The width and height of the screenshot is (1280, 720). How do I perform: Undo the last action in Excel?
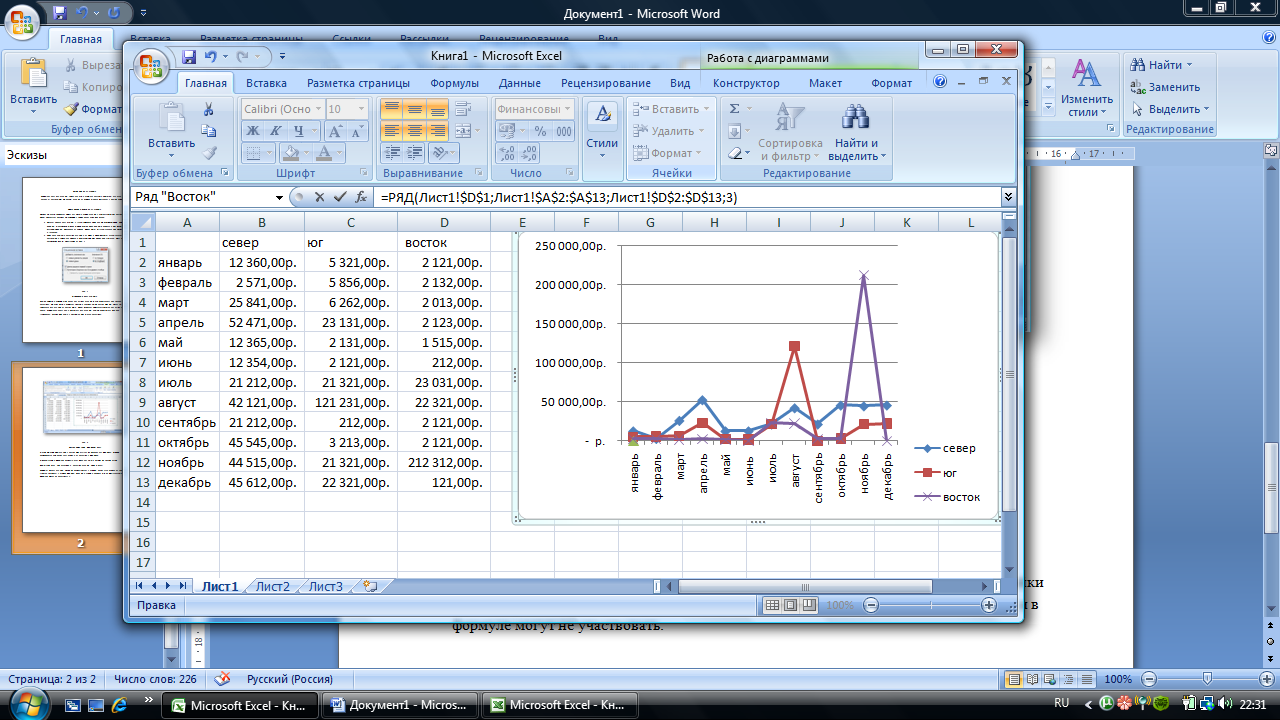tap(210, 57)
